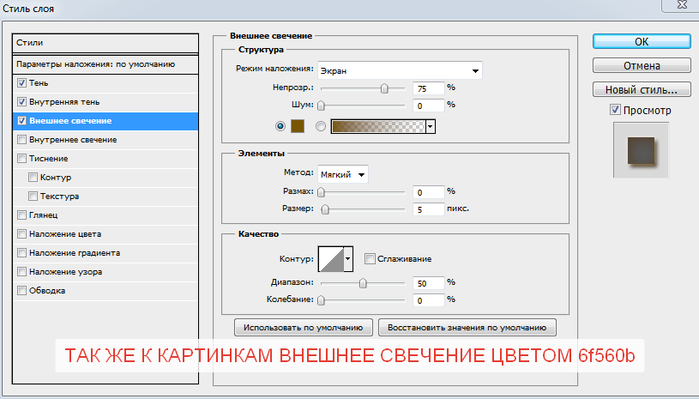Open the Контур contour picker arrow
699x399 pixels.
coord(348,259)
